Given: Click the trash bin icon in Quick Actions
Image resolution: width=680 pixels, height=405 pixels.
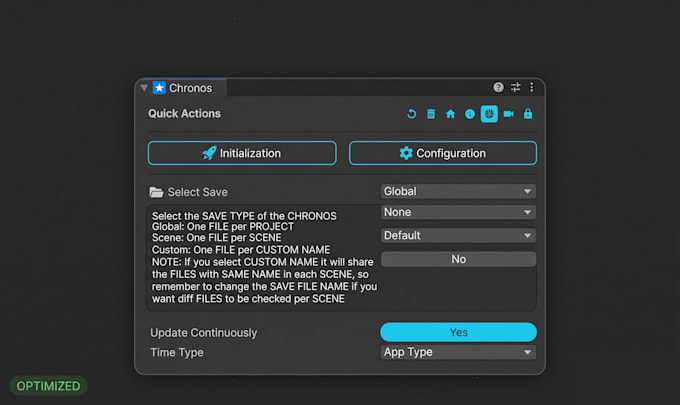Looking at the screenshot, I should pos(431,114).
